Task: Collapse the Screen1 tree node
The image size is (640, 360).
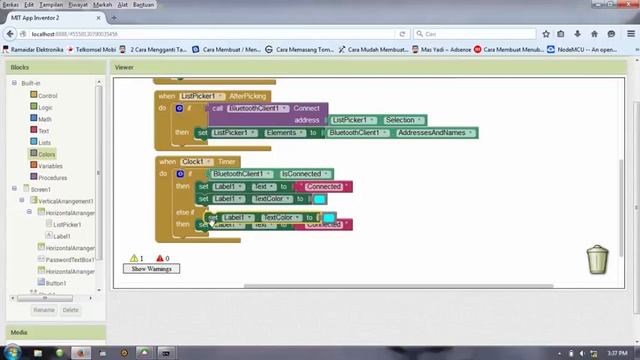Action: (14, 189)
